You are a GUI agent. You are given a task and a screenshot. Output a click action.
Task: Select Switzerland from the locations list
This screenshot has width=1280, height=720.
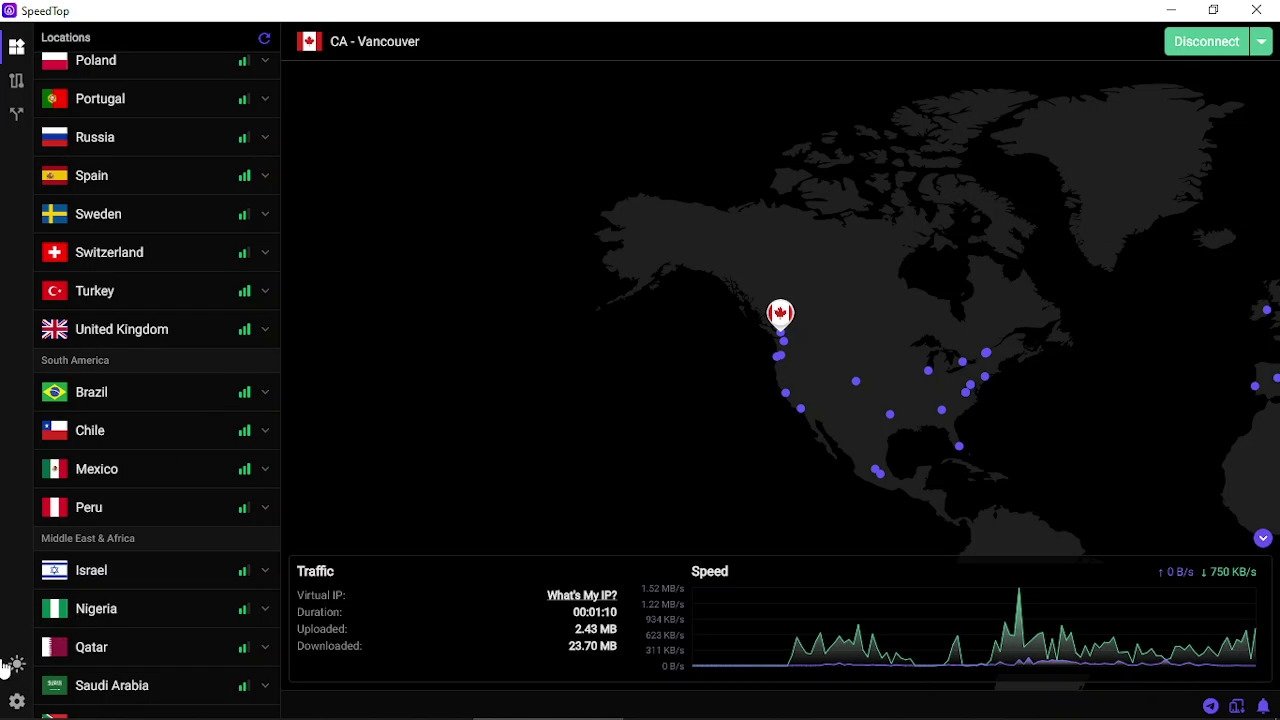click(109, 252)
